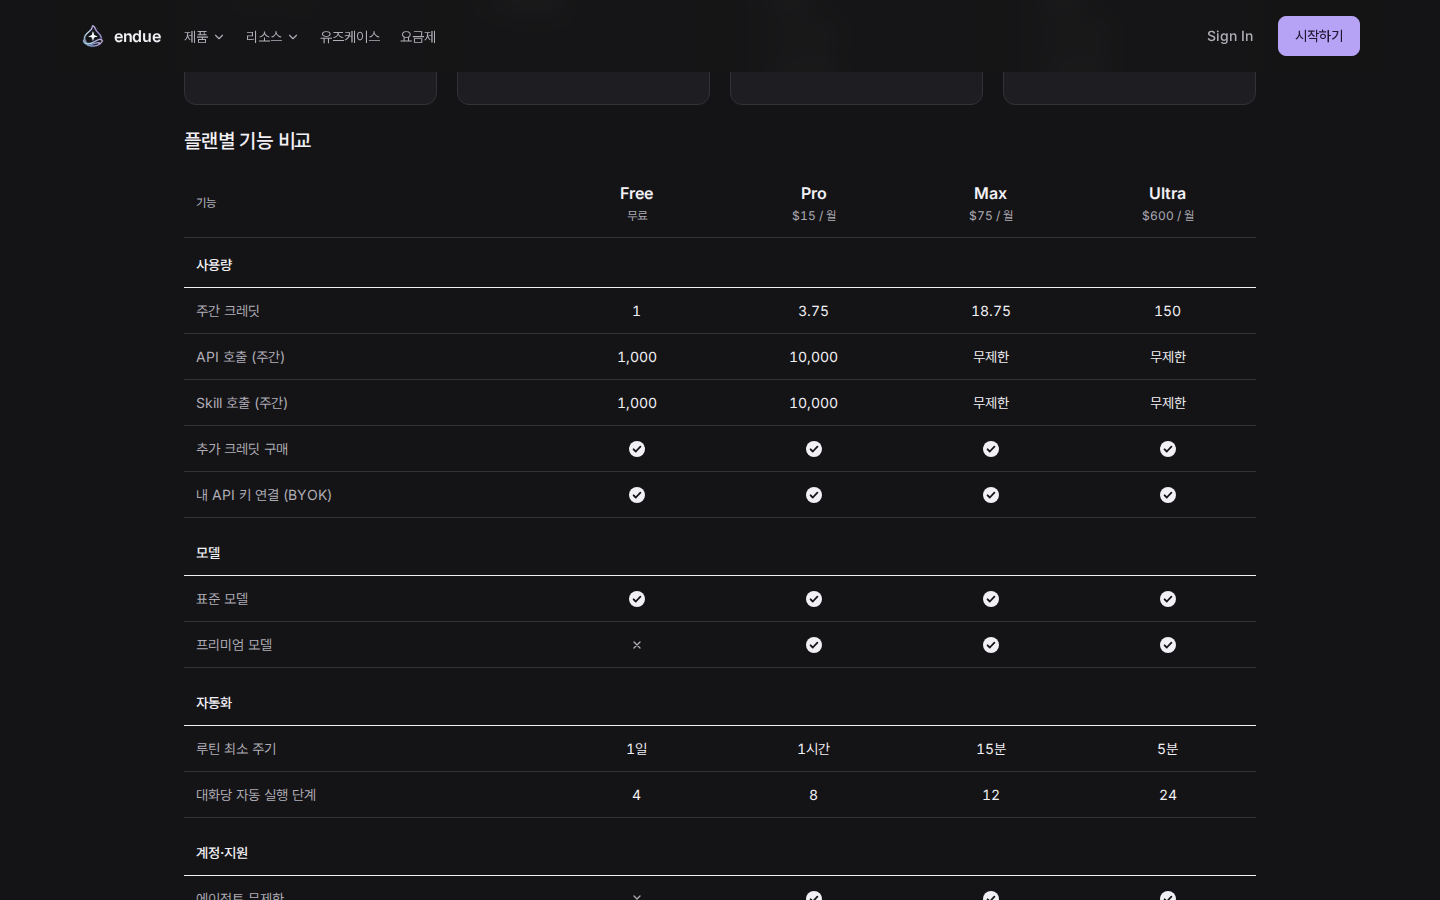Click the 표준 모델 check icon under Free
Screen dimensions: 1440x900
pos(637,599)
